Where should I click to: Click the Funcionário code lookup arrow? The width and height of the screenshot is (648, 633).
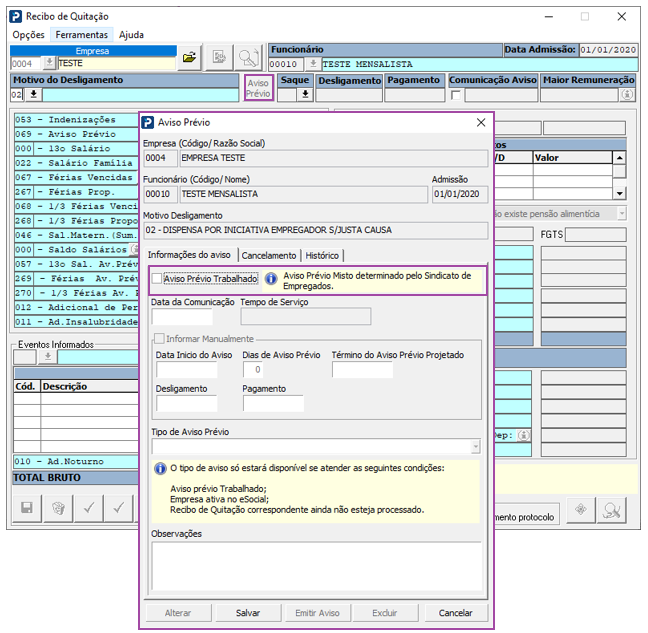[x=313, y=64]
